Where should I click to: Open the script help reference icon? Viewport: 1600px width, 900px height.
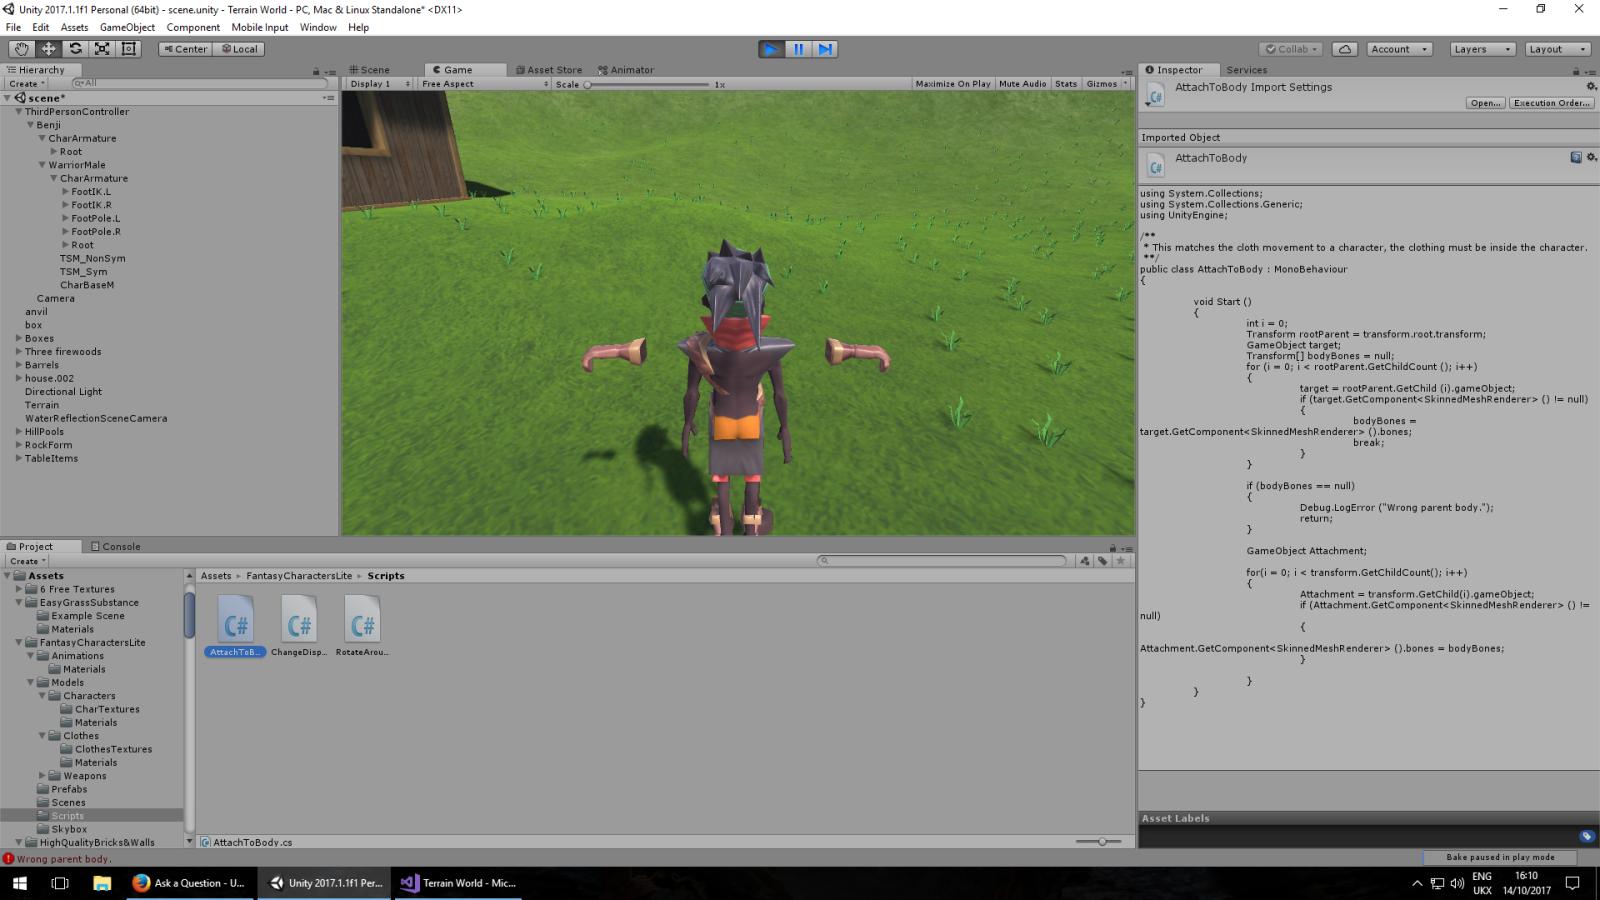[x=1576, y=157]
